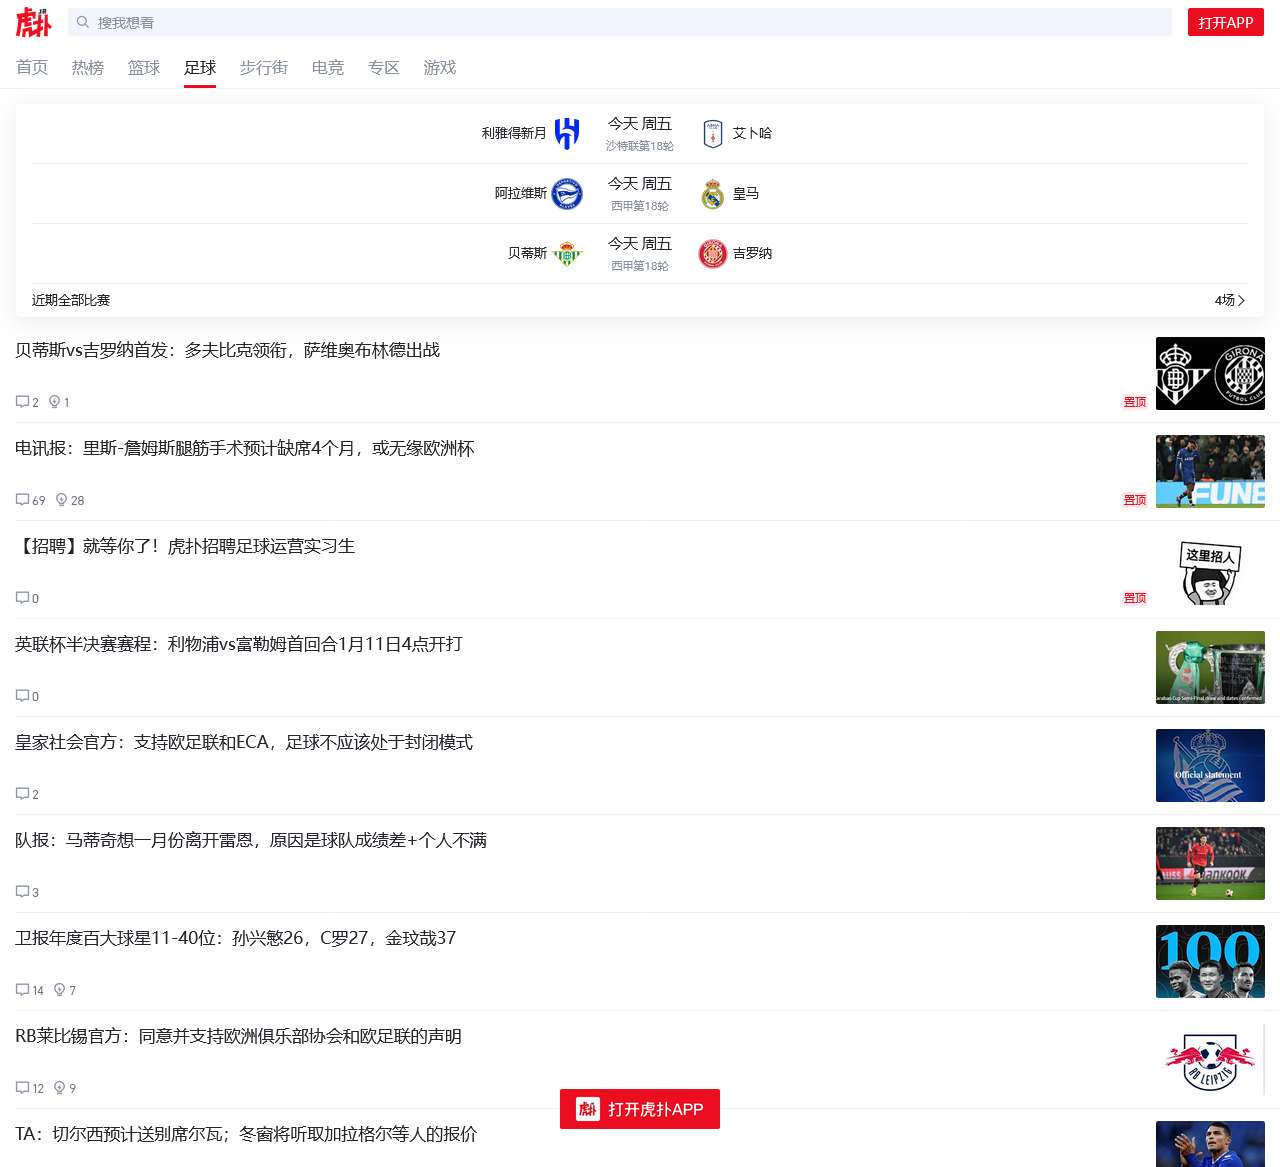This screenshot has height=1167, width=1280.
Task: Click the Hupu logo at top left
Action: 33,22
